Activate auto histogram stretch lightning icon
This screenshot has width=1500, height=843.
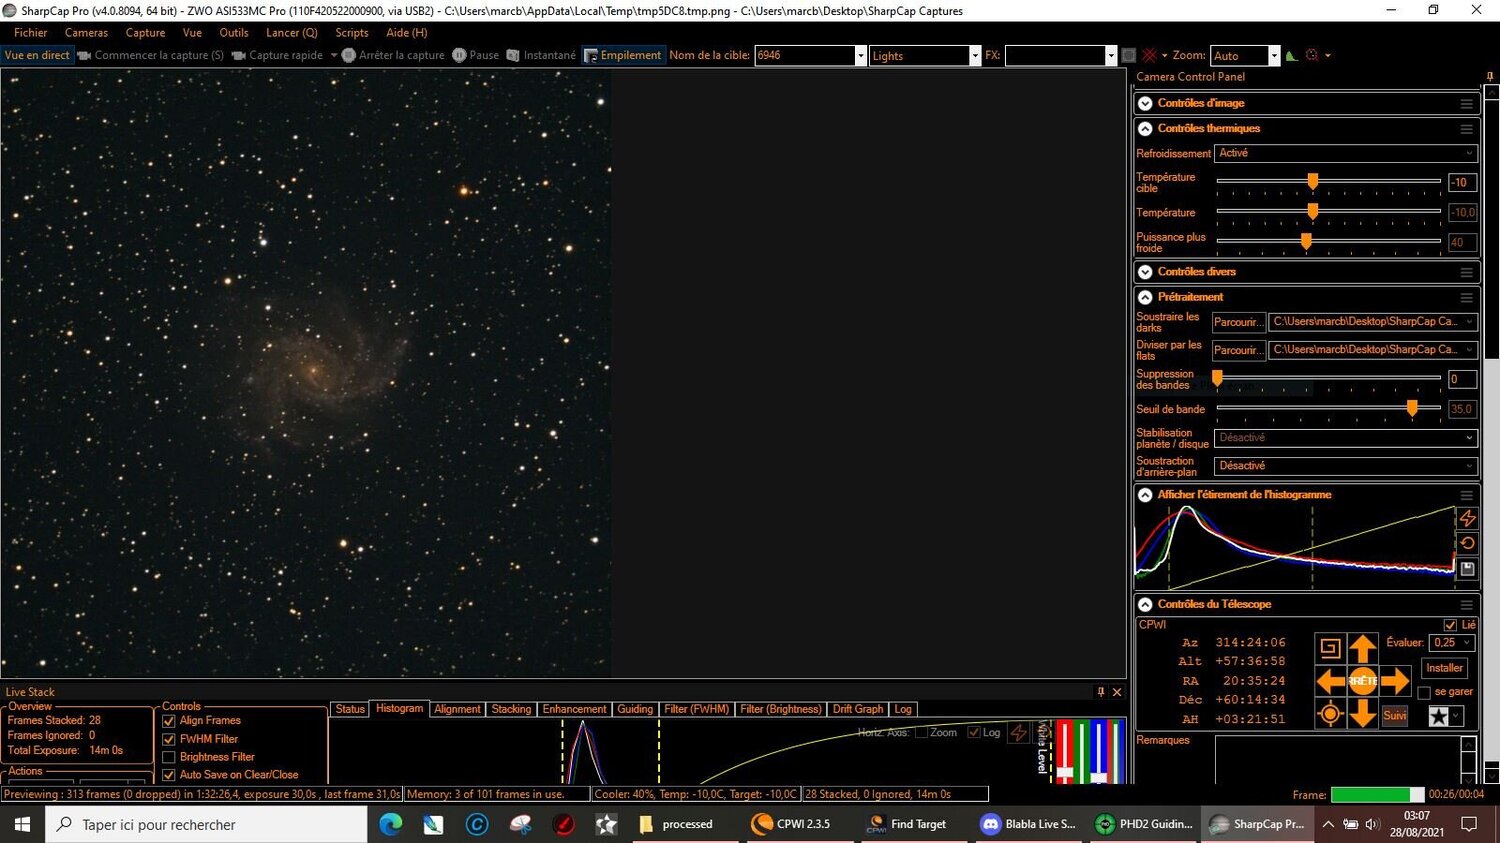(x=1468, y=518)
